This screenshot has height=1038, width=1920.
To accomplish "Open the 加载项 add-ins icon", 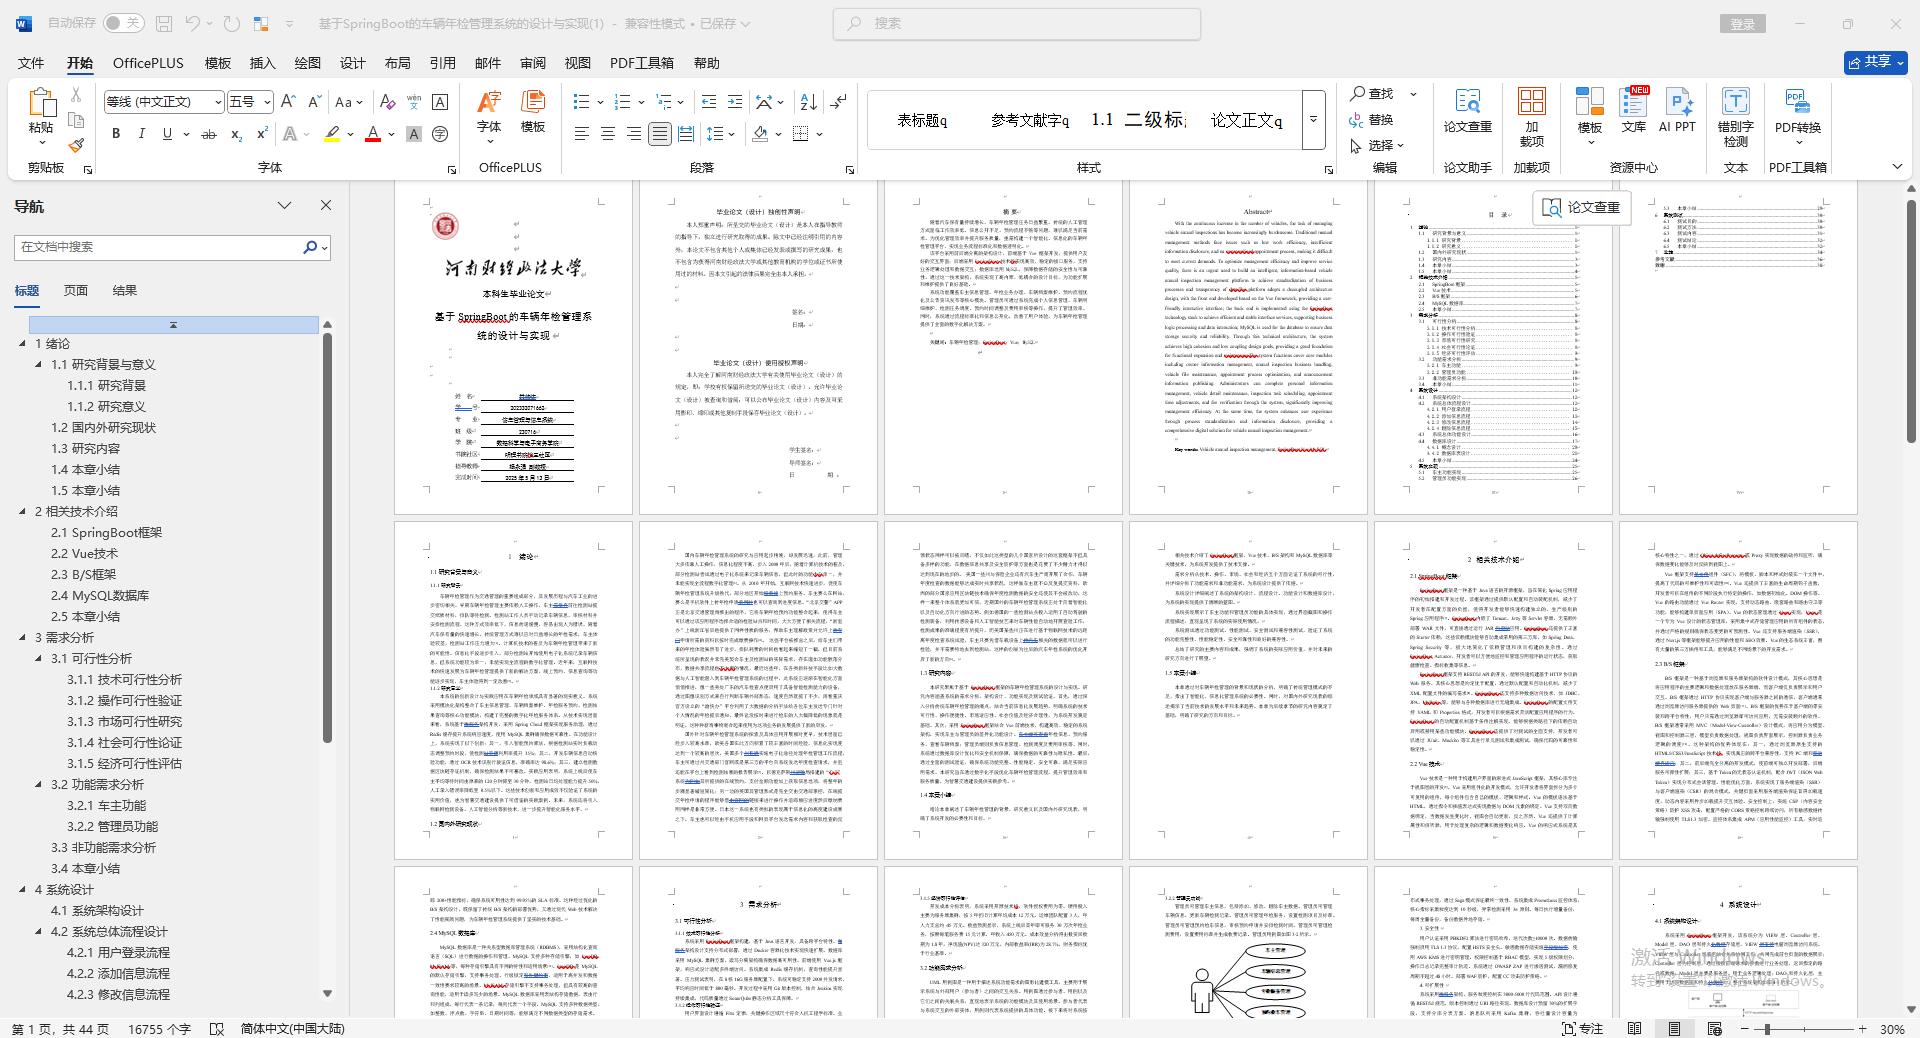I will 1531,118.
